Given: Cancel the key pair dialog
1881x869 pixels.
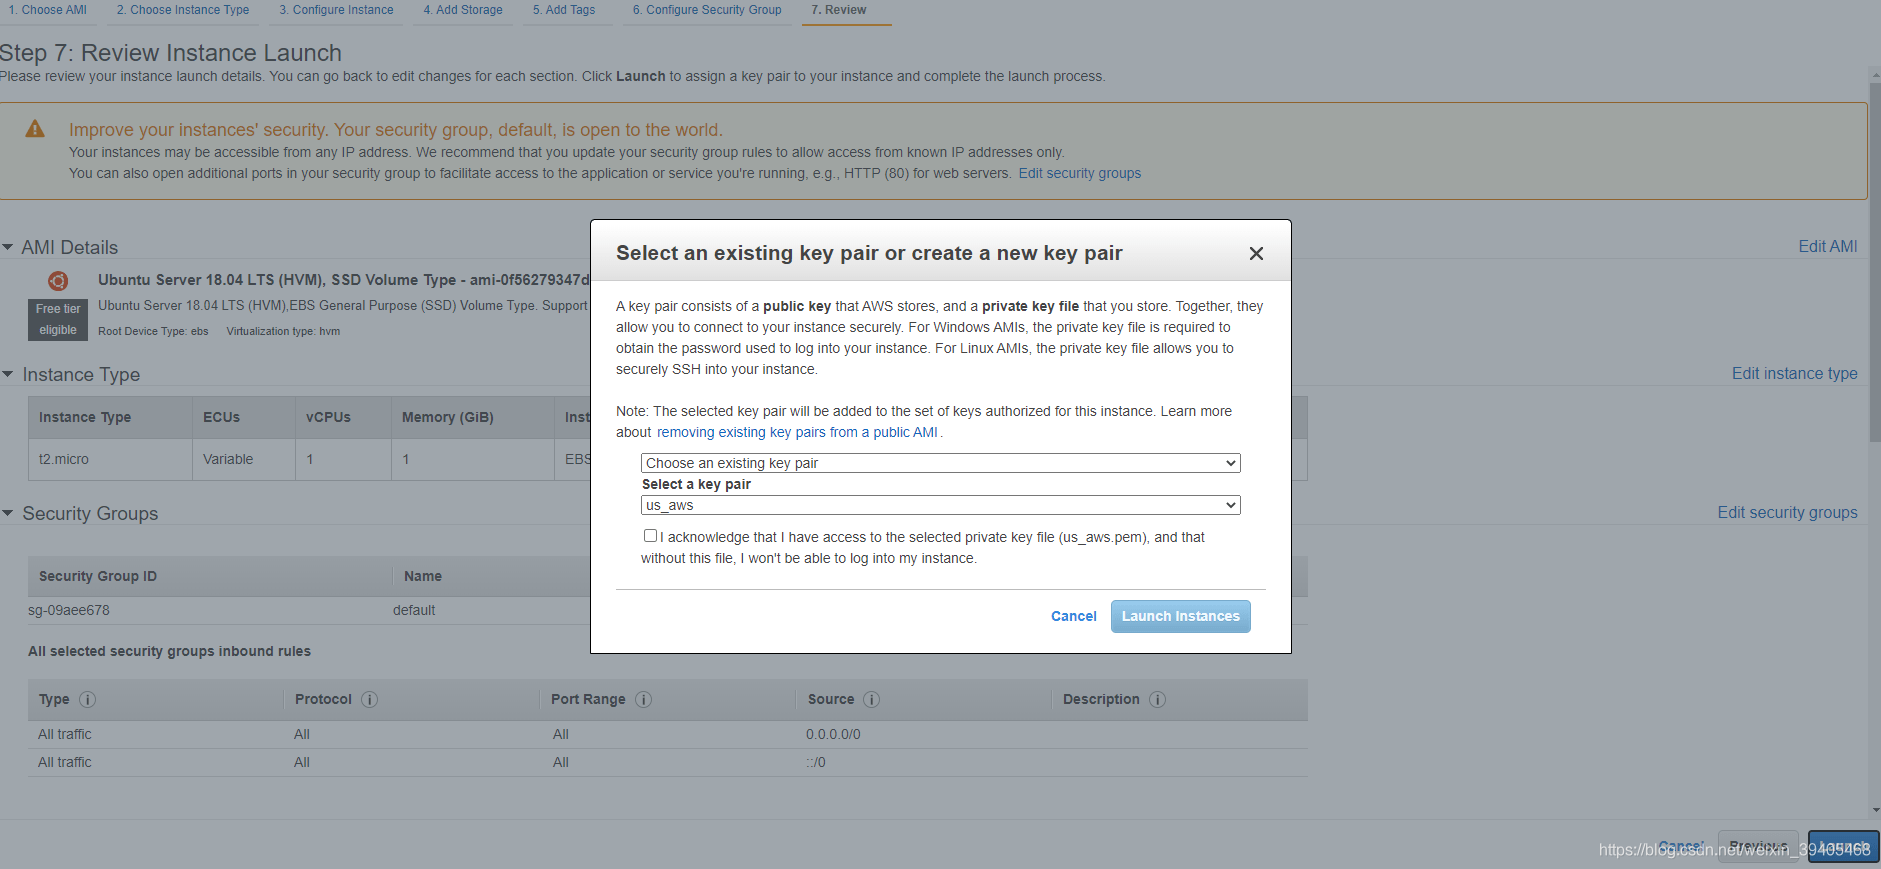Looking at the screenshot, I should pyautogui.click(x=1073, y=616).
